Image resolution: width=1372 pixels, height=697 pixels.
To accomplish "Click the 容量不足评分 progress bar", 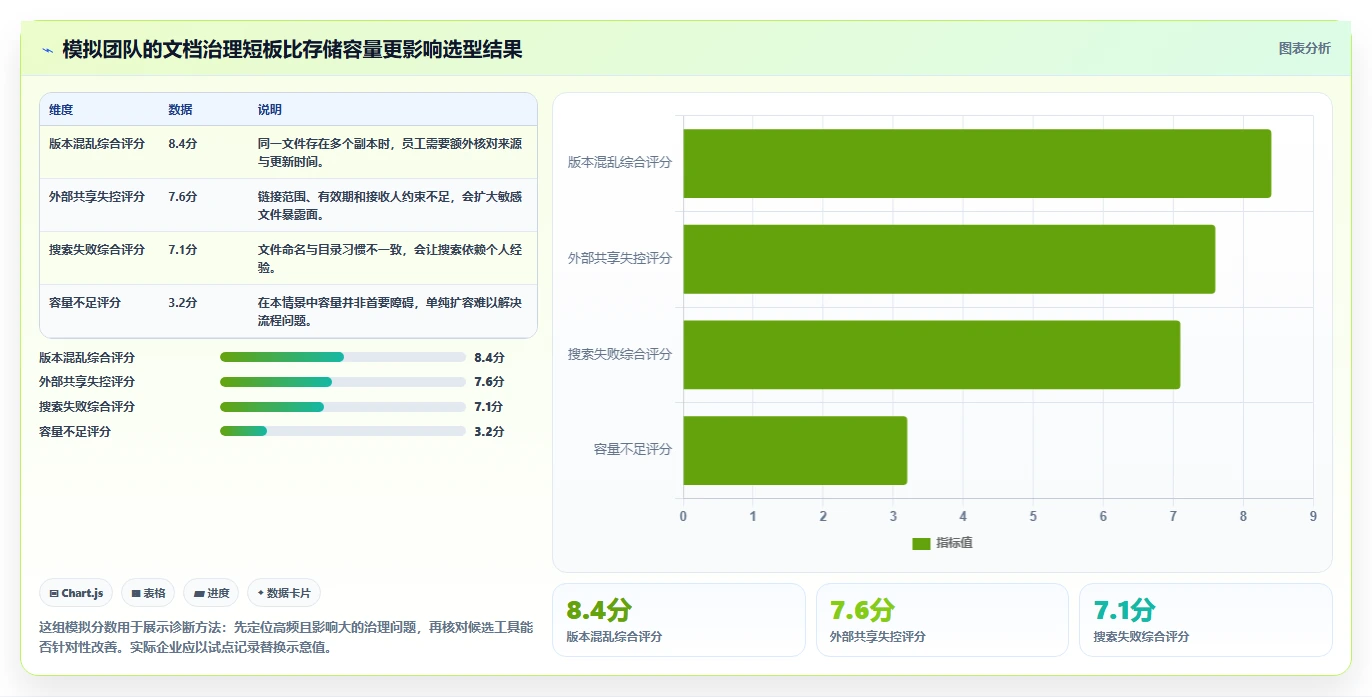I will [x=343, y=431].
